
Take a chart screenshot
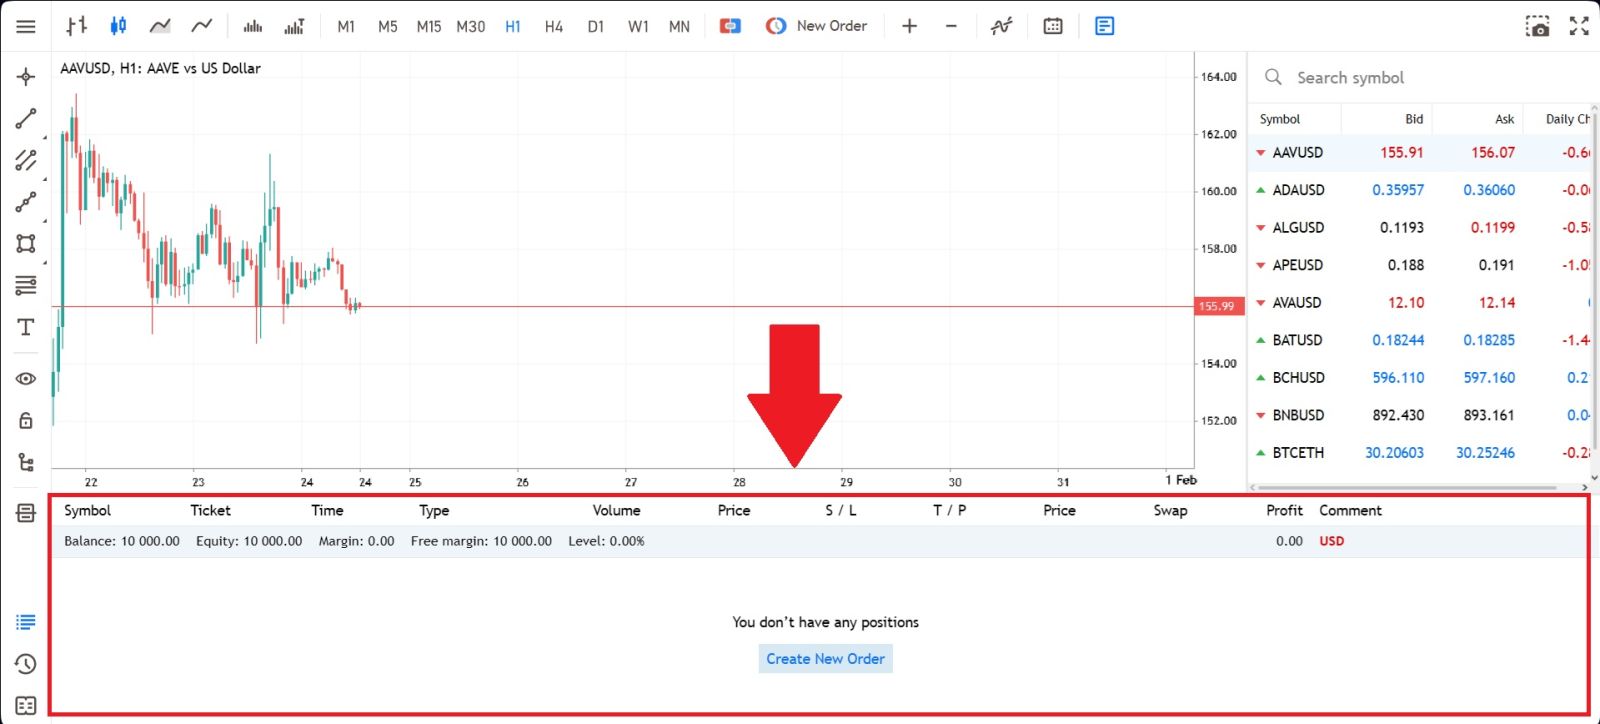coord(1537,26)
